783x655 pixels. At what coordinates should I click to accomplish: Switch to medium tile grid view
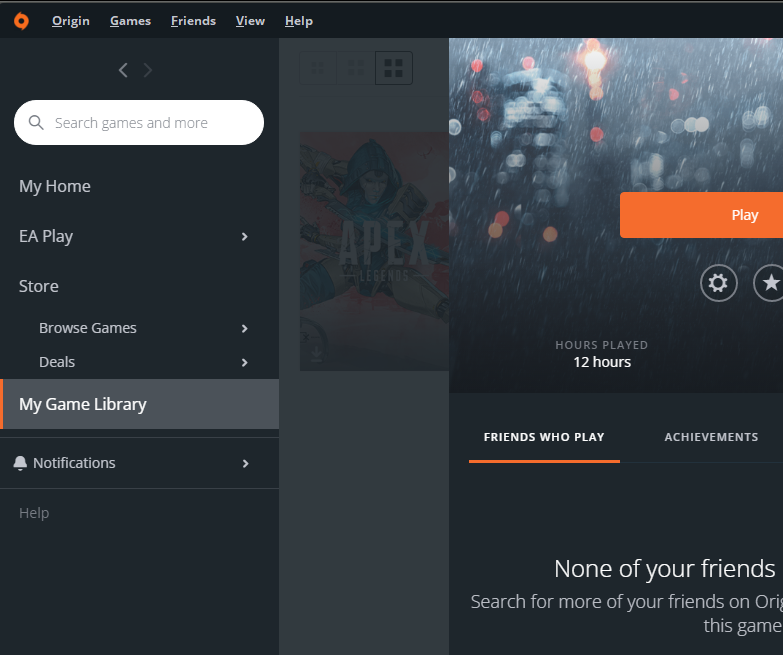coord(356,68)
